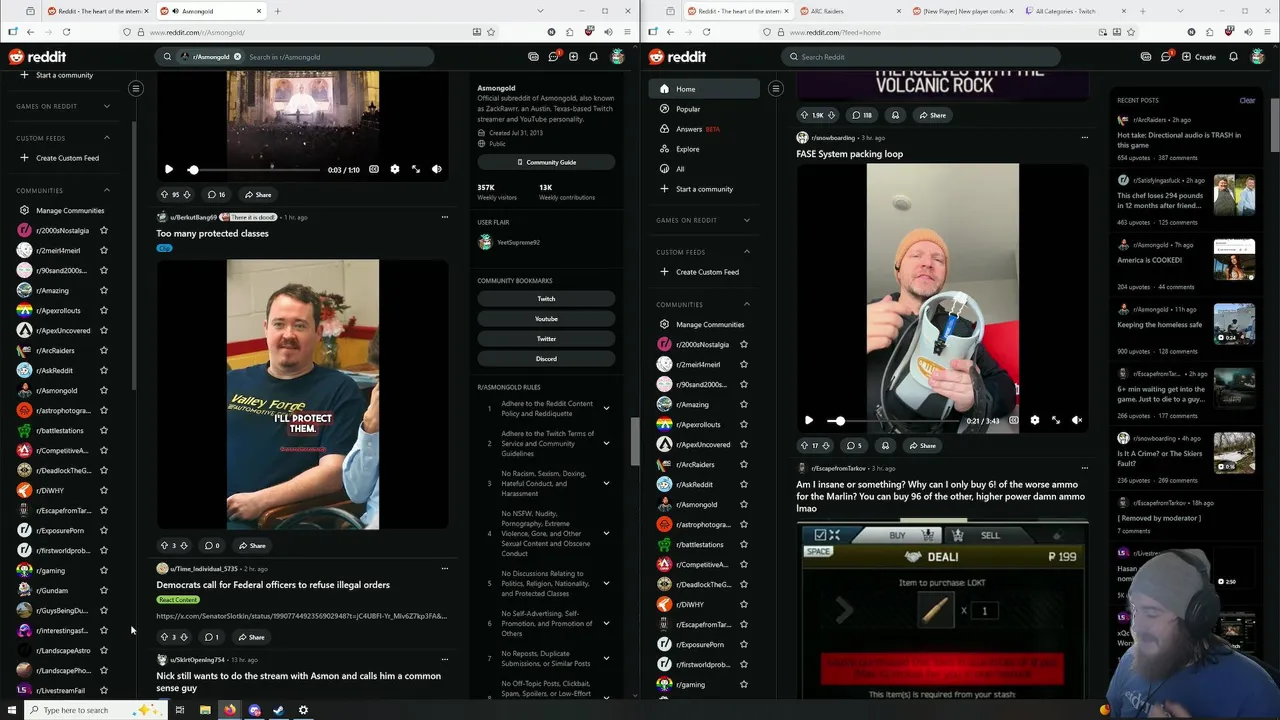Upvote the 1.9K post in right window

(804, 115)
